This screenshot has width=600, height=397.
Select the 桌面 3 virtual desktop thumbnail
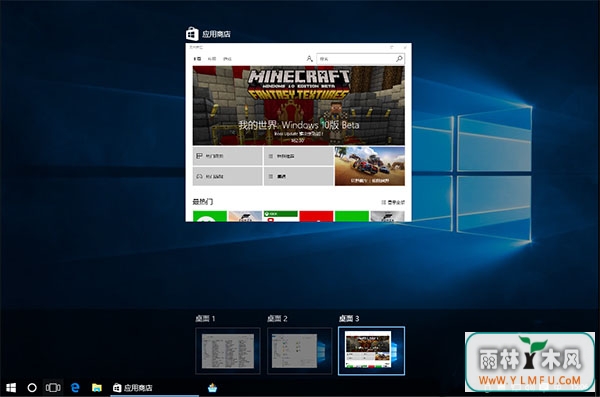pyautogui.click(x=372, y=351)
